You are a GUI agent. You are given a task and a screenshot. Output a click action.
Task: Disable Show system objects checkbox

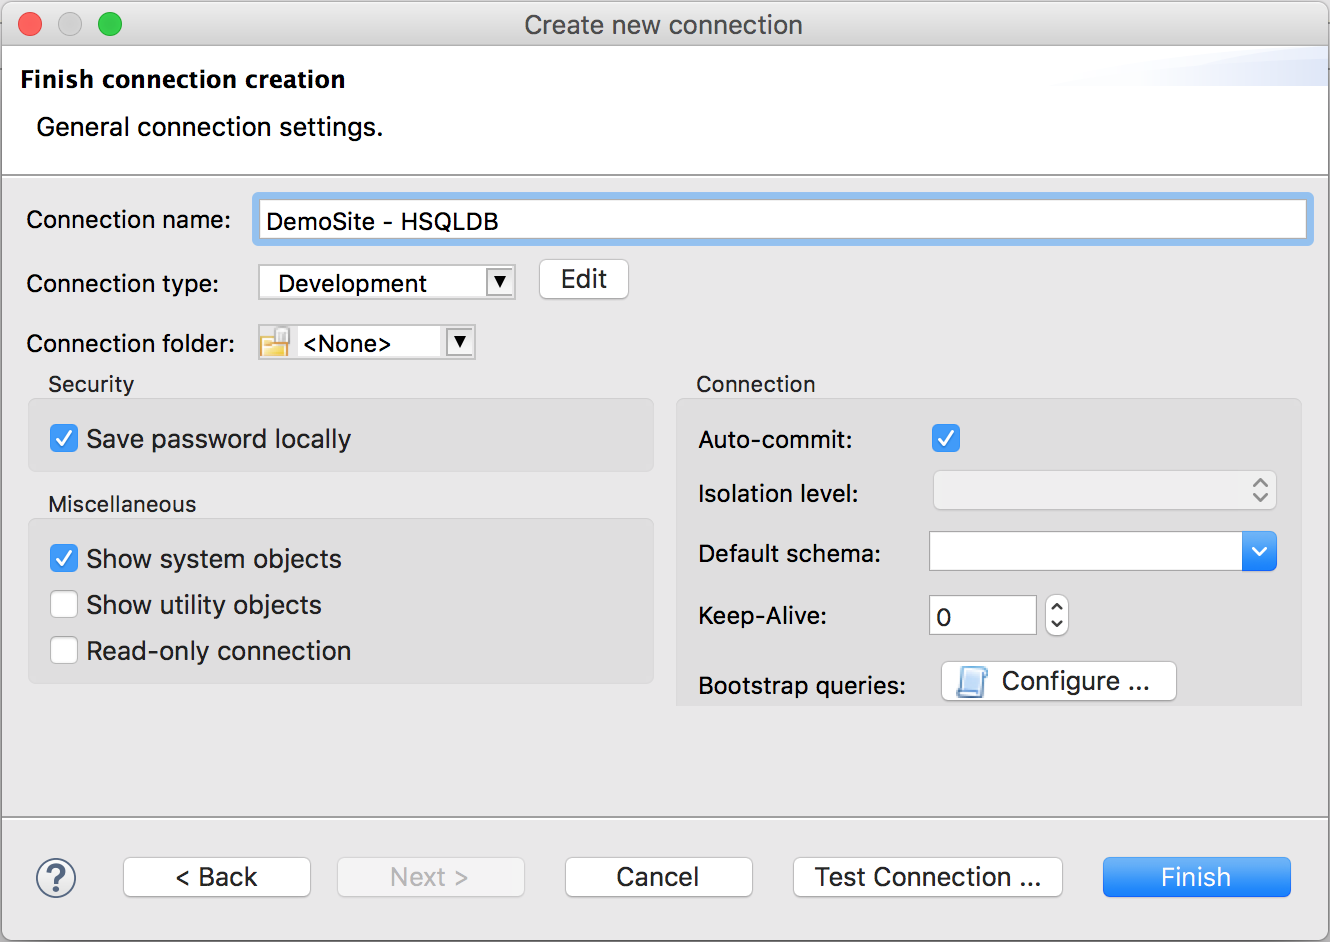[64, 559]
